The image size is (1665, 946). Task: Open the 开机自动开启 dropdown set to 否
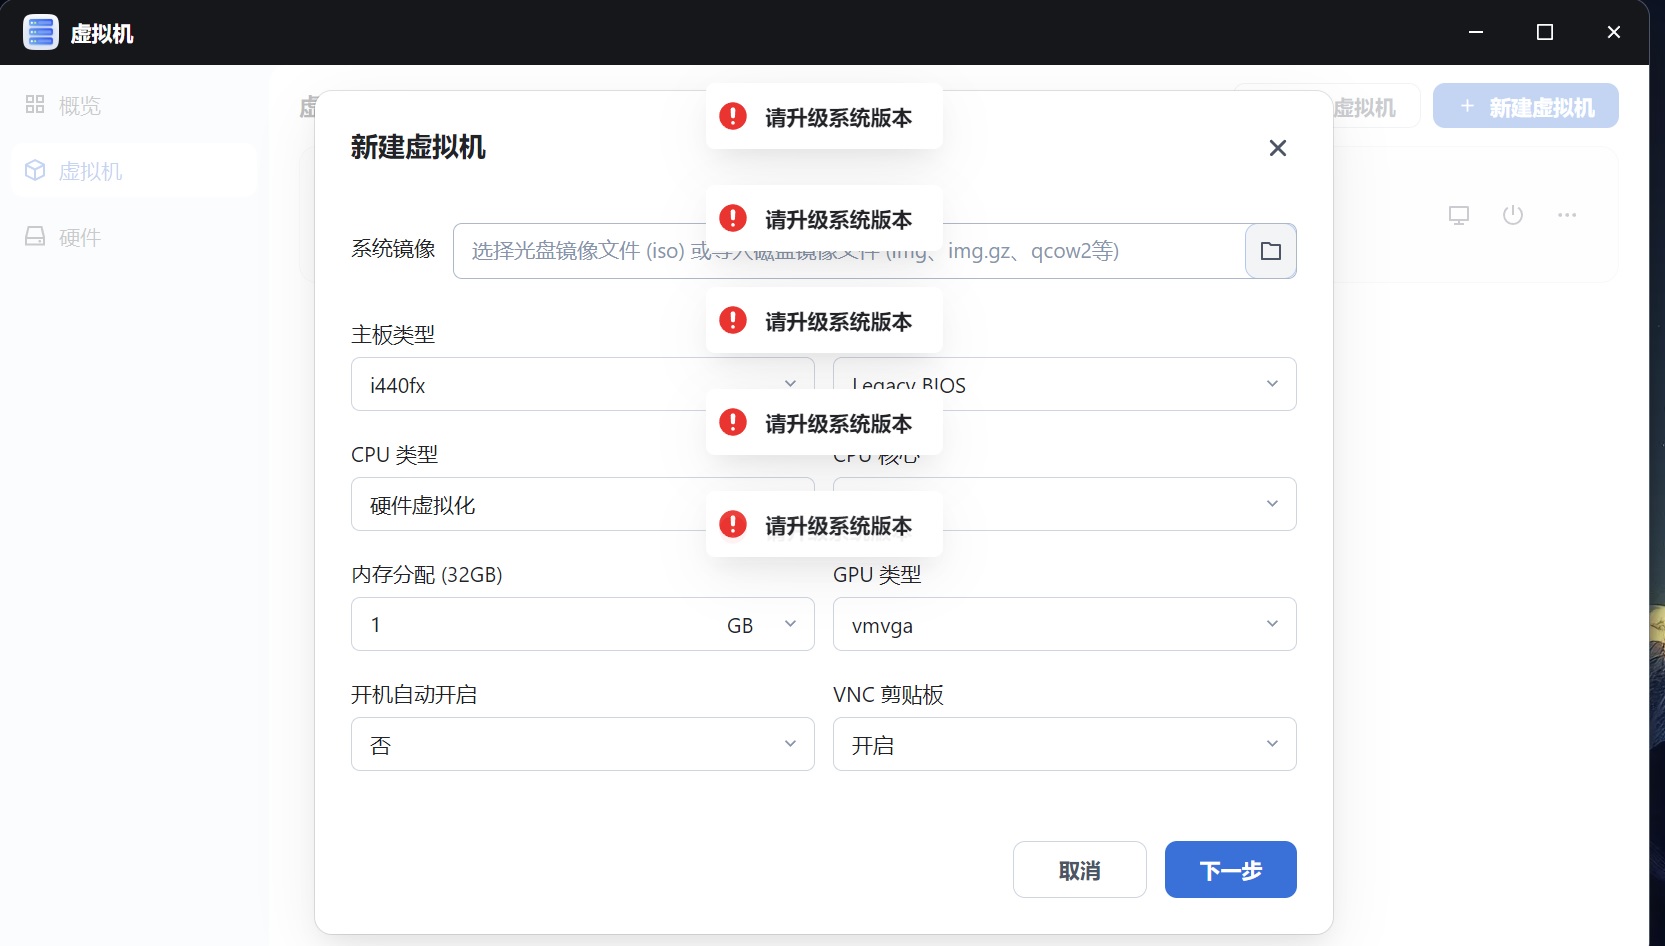click(x=582, y=745)
